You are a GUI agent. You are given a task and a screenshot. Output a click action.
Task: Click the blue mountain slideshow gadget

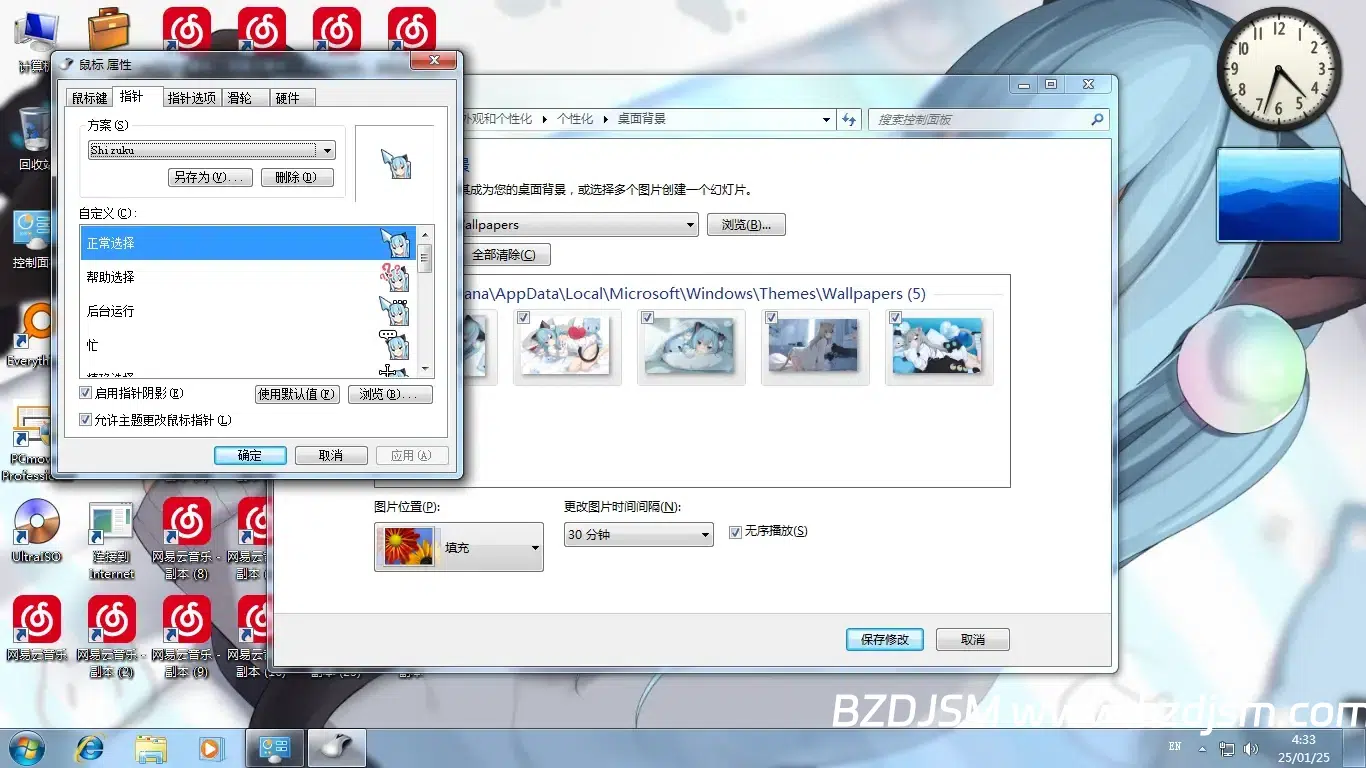point(1278,195)
